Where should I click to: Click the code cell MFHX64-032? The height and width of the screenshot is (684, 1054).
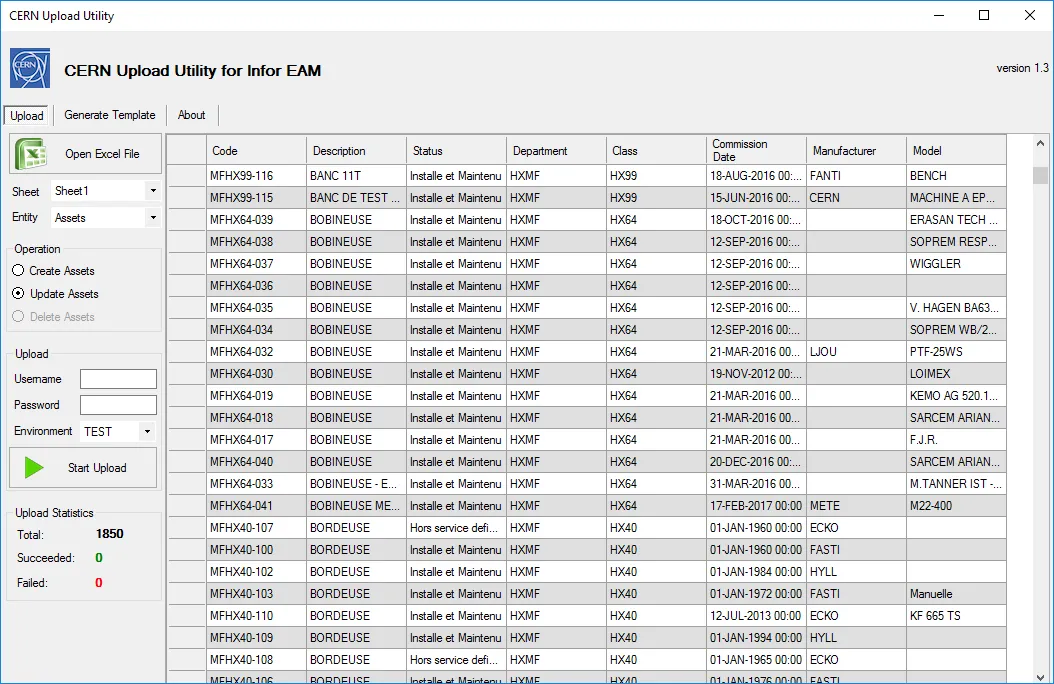[x=256, y=351]
